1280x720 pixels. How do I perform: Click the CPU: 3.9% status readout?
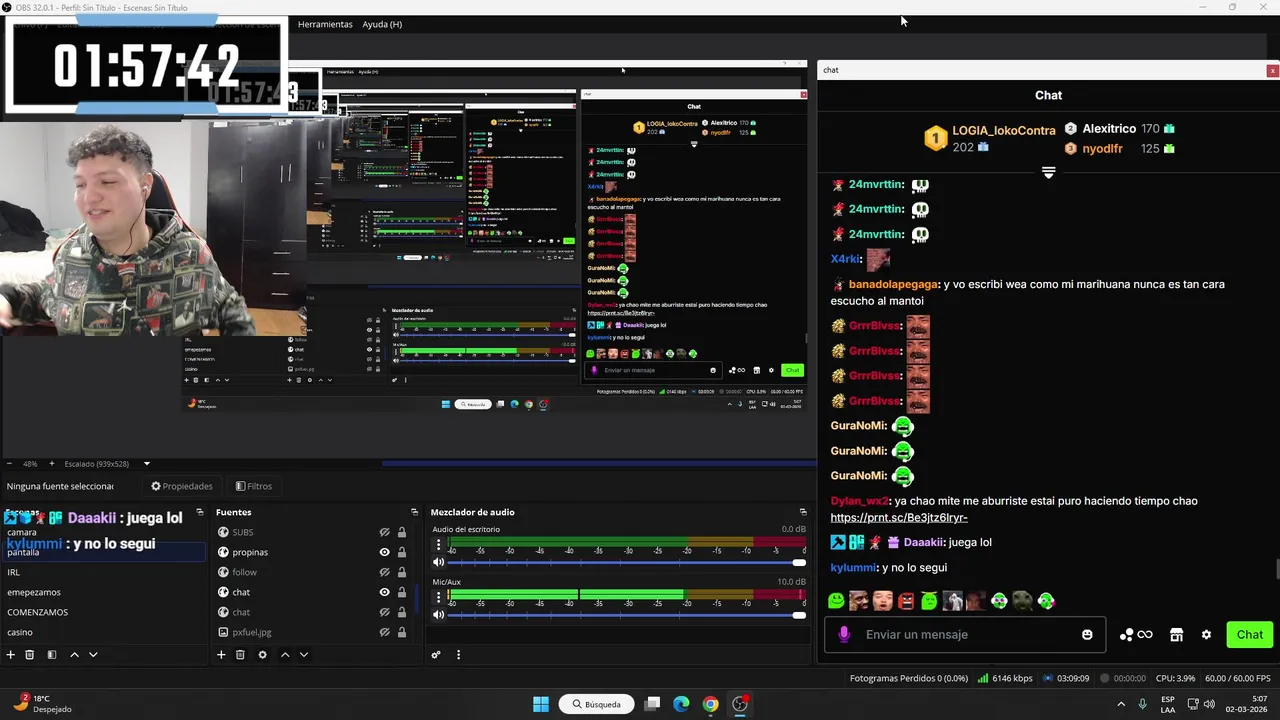point(1174,678)
